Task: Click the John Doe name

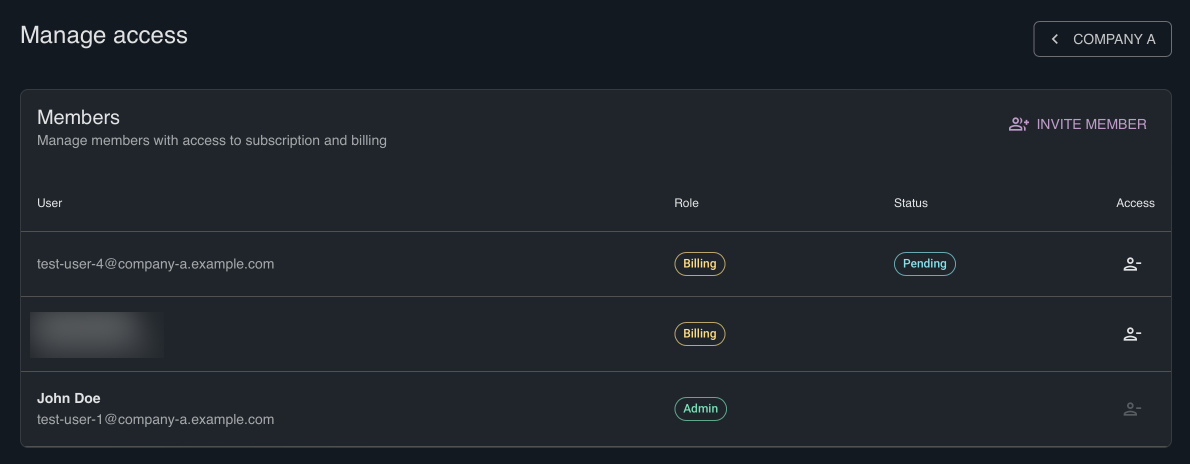Action: [x=69, y=399]
